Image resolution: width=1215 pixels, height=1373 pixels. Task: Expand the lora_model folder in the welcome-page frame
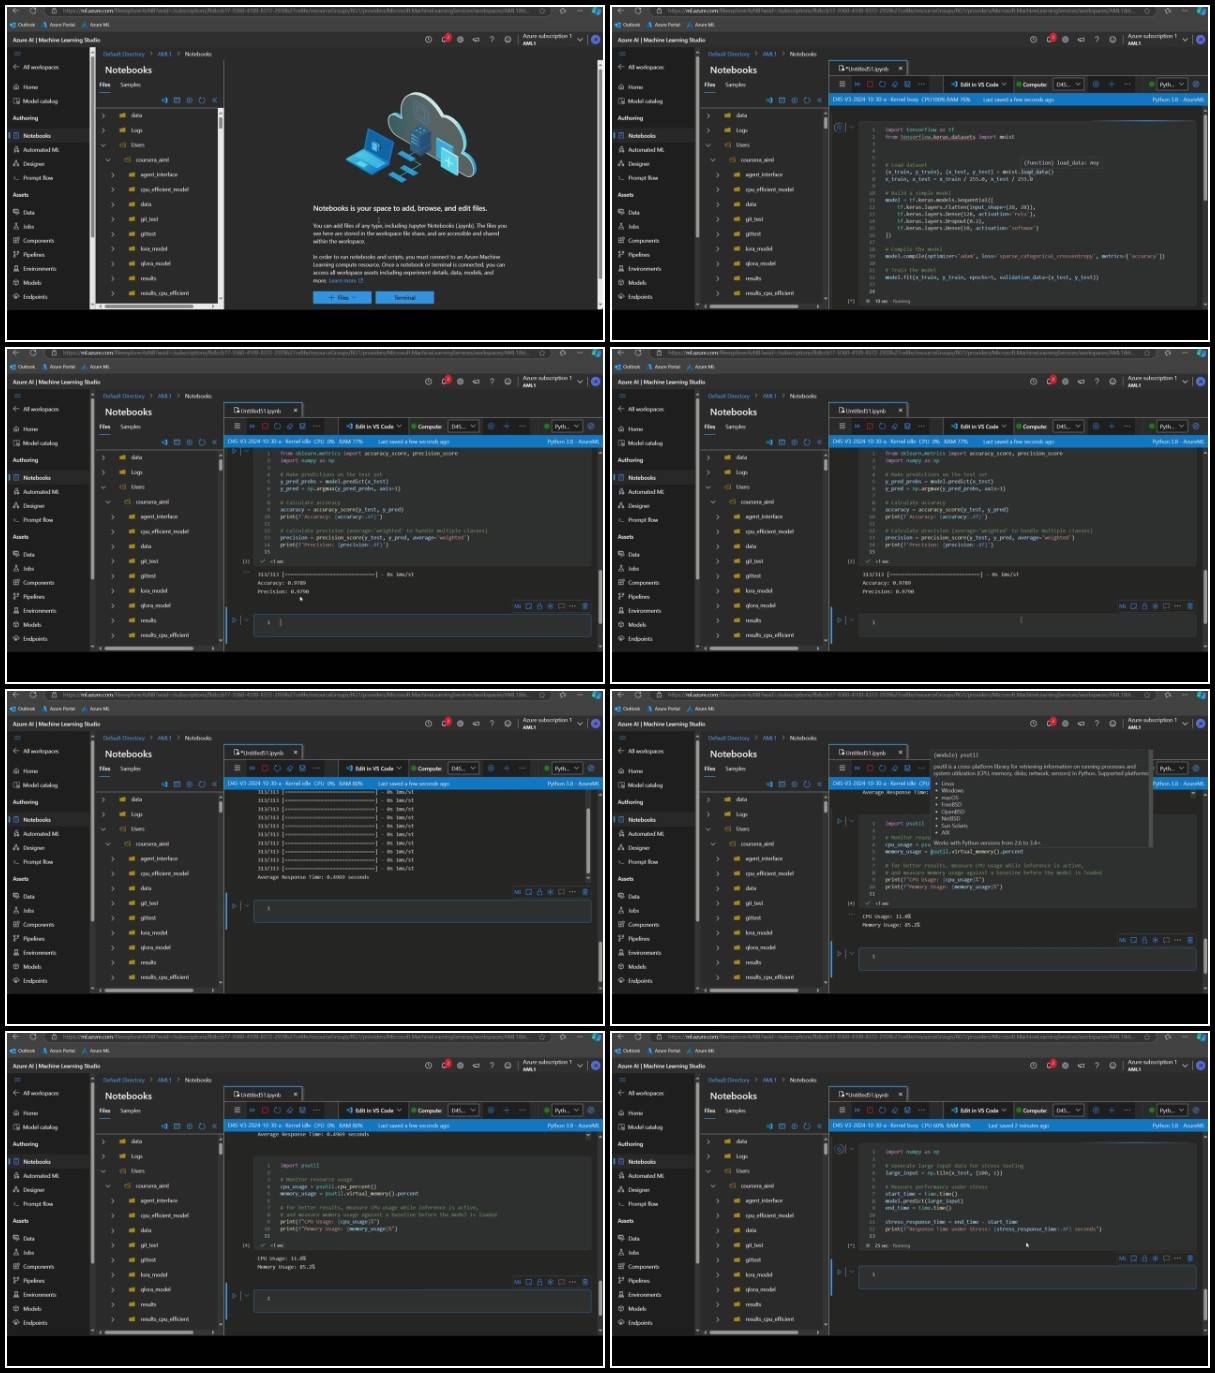[112, 249]
